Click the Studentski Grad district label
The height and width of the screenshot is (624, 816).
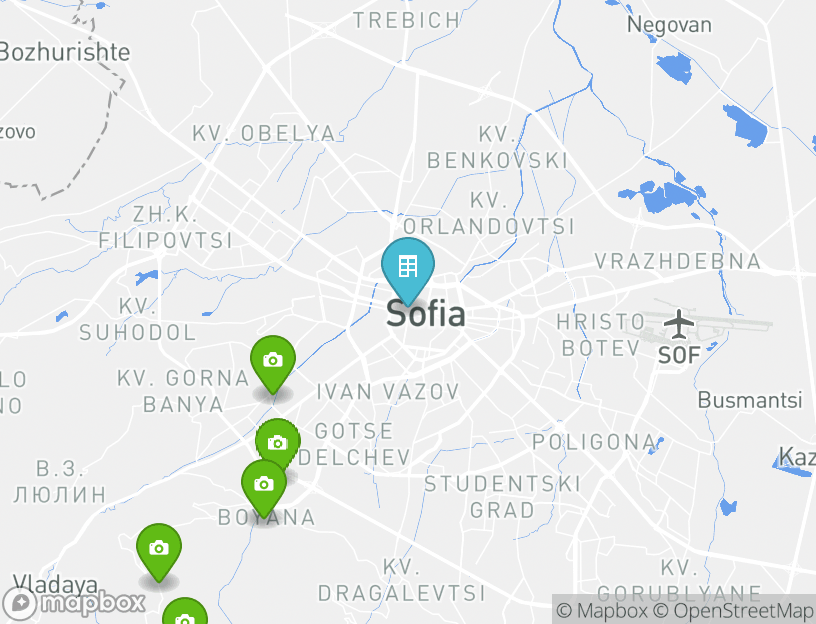[x=502, y=497]
